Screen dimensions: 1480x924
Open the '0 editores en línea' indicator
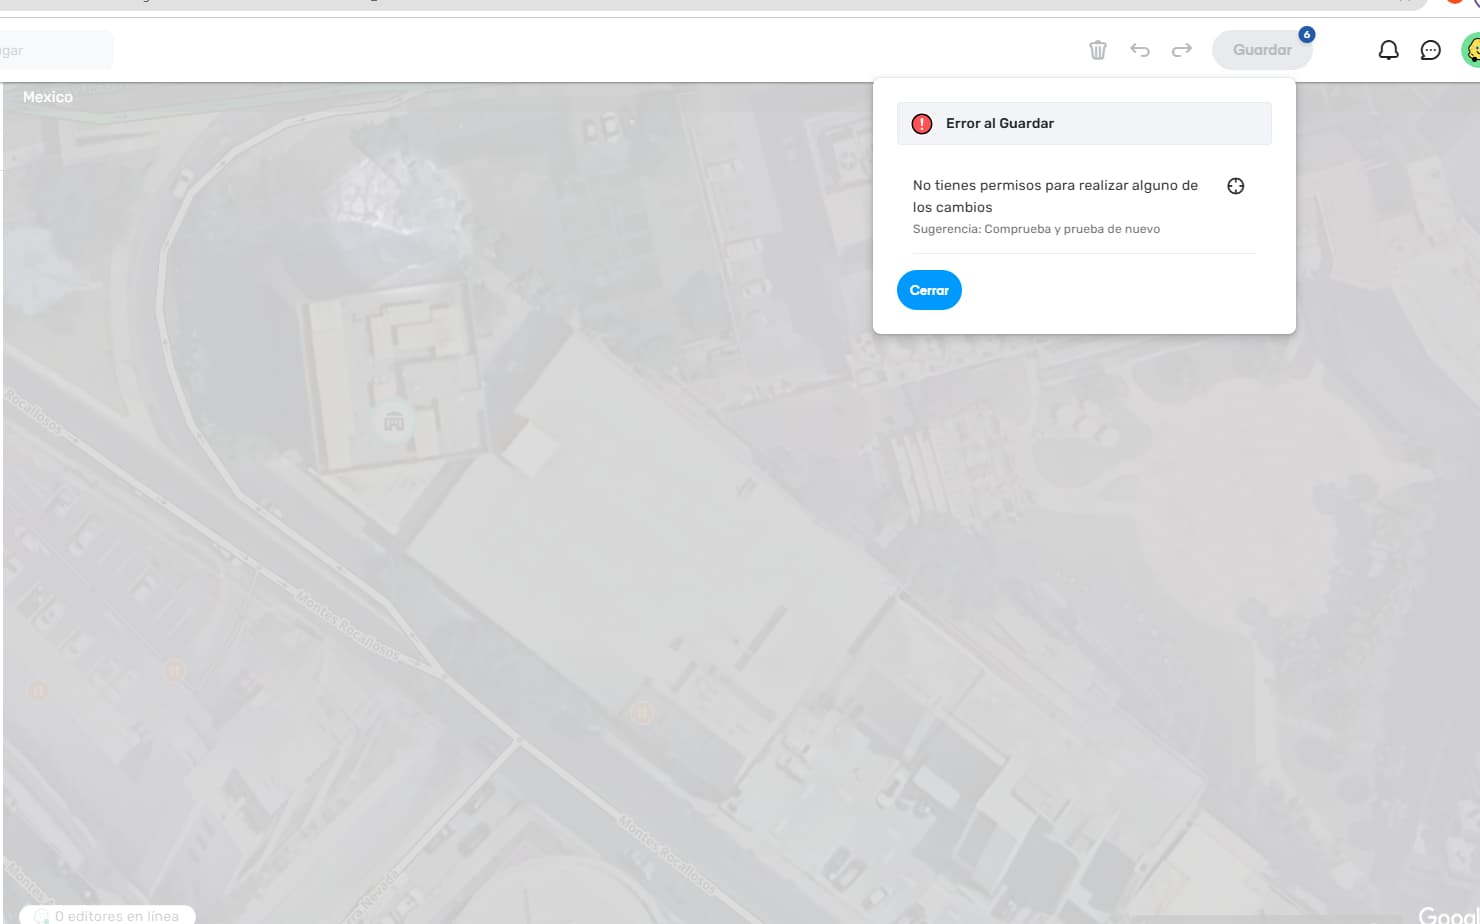pos(108,915)
